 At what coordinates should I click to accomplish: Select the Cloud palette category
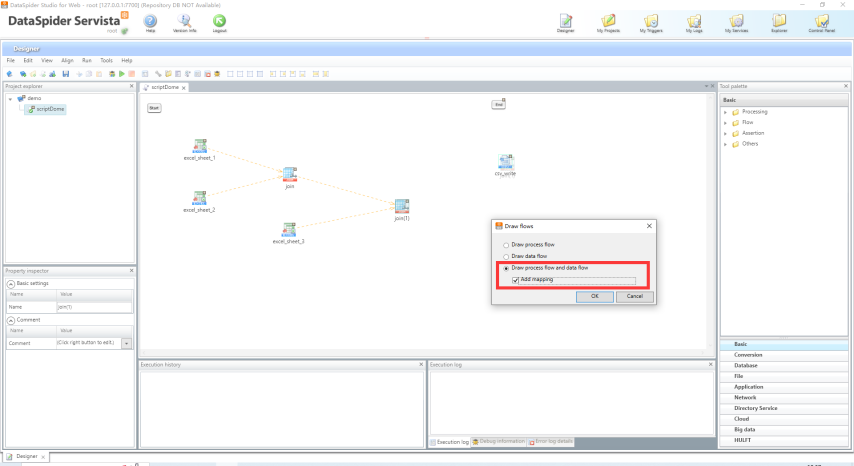[x=784, y=419]
